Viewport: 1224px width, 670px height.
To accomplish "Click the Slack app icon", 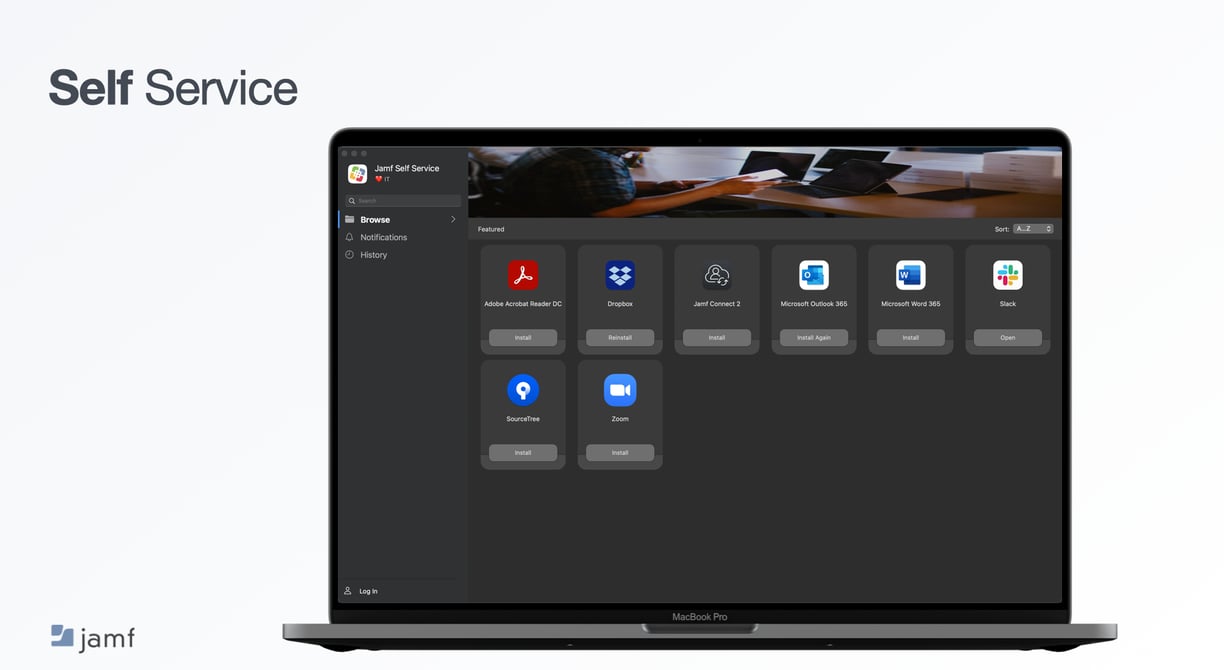I will pyautogui.click(x=1008, y=275).
